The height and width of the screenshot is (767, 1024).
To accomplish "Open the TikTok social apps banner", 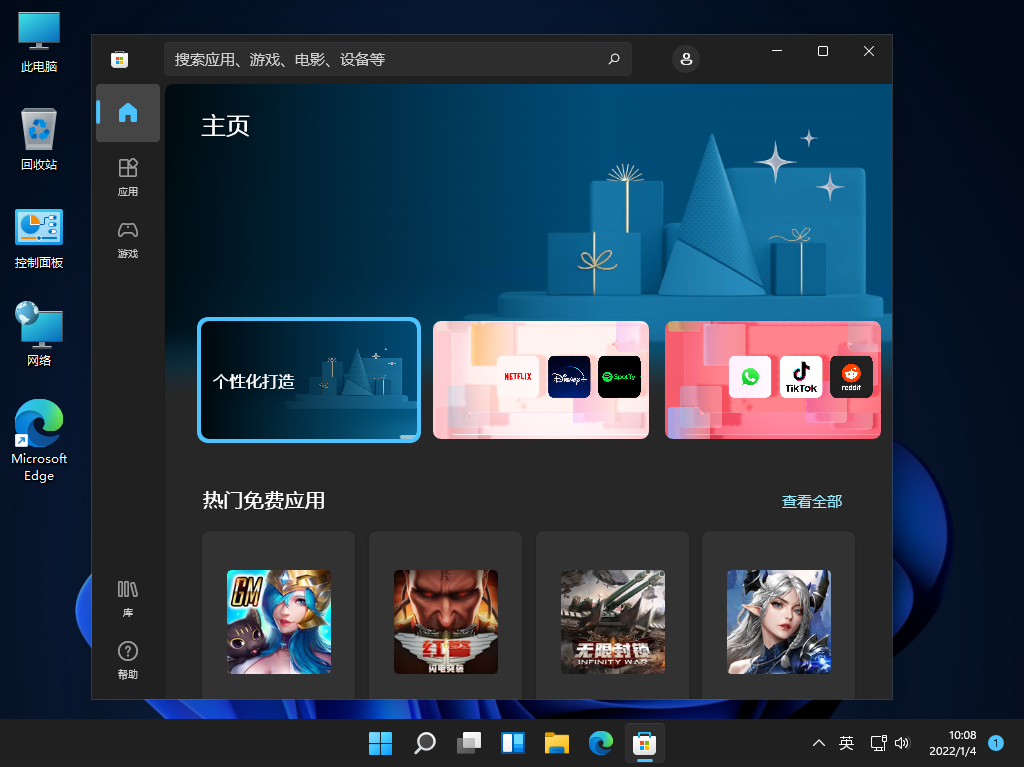I will [x=772, y=380].
